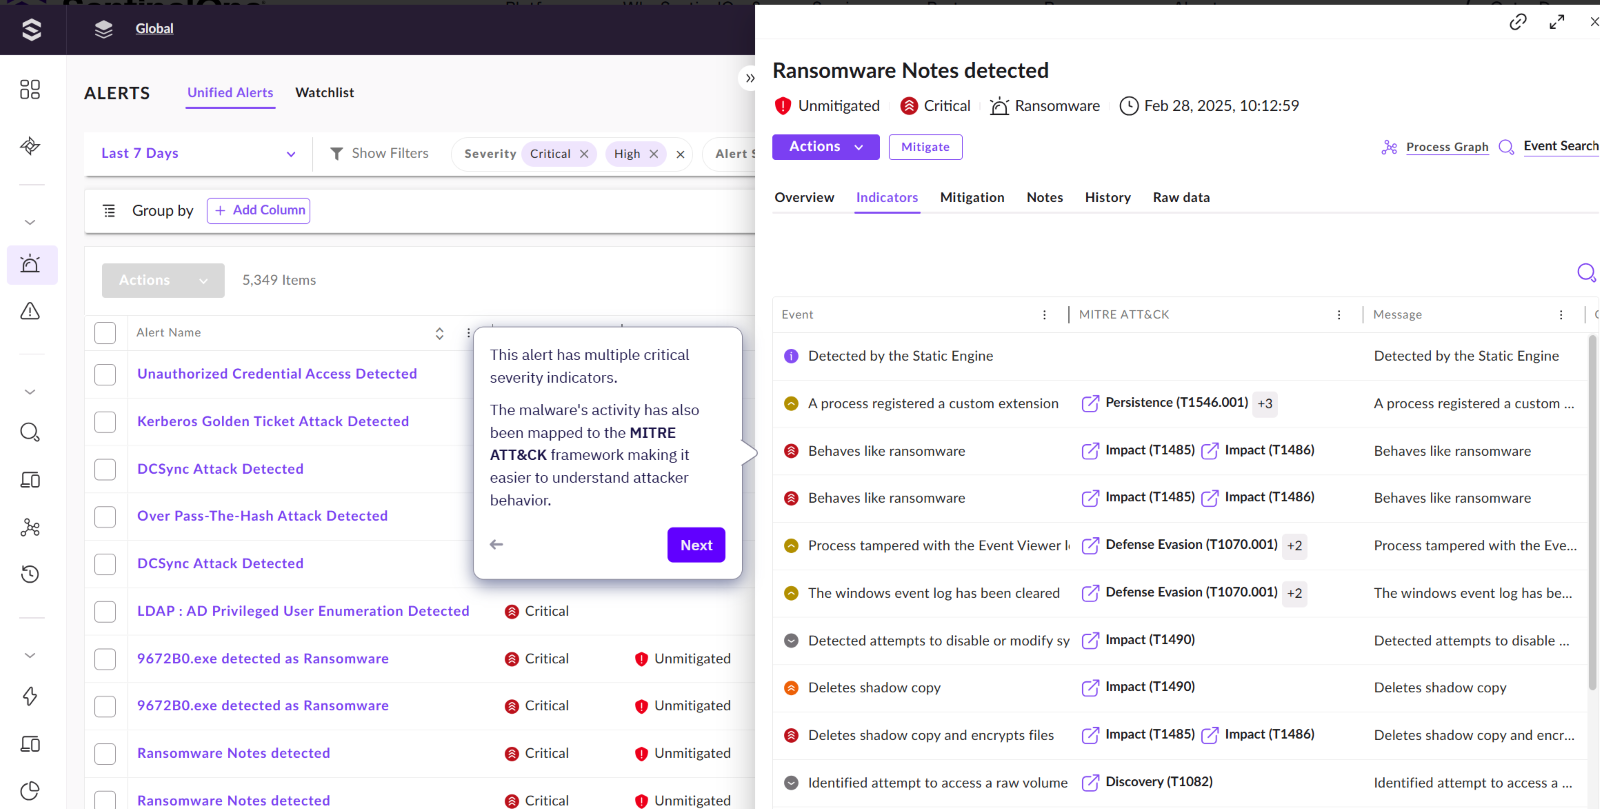
Task: Open the purple Actions dropdown in details panel
Action: (826, 147)
